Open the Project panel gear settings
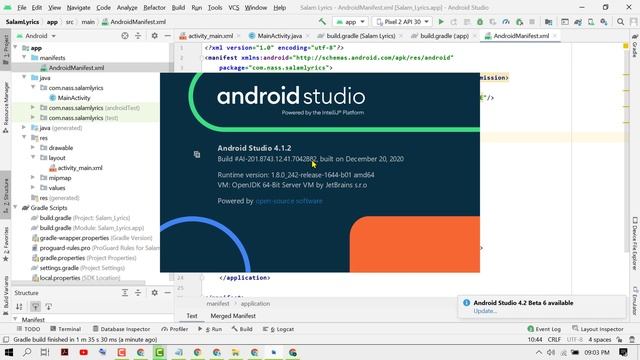 (x=154, y=36)
